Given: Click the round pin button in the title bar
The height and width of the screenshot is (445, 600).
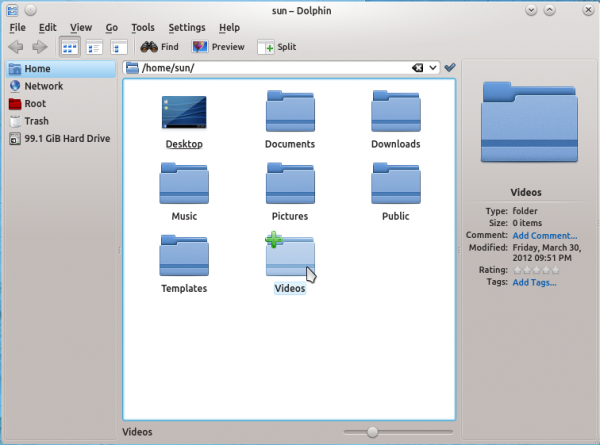Looking at the screenshot, I should (31, 10).
